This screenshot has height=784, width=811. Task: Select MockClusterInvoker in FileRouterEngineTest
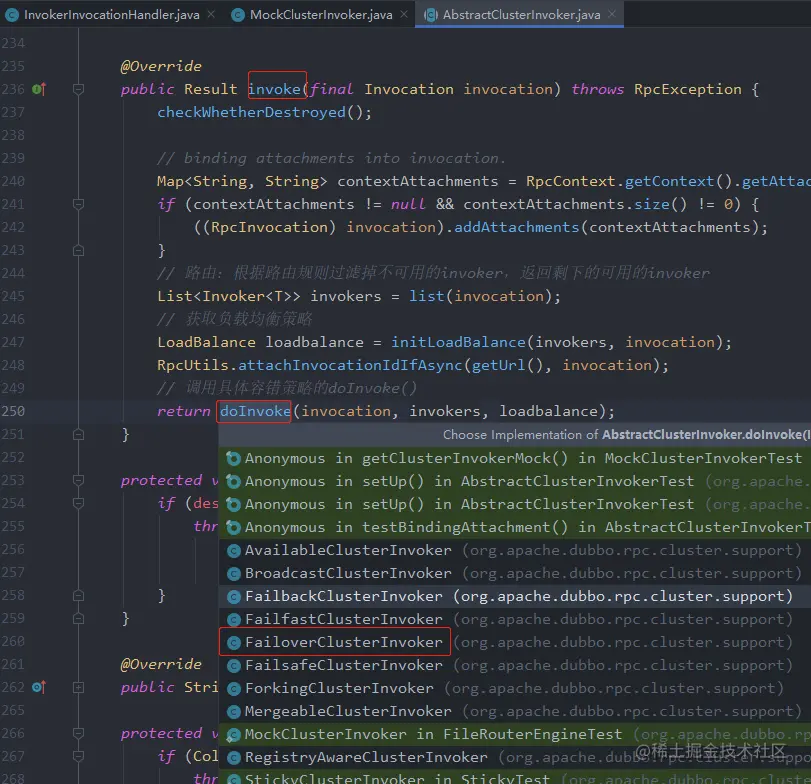pos(515,734)
